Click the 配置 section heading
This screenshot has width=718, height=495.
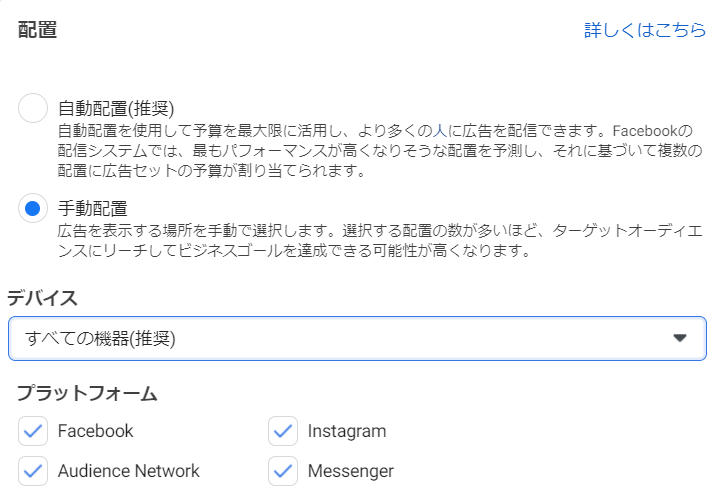(37, 30)
